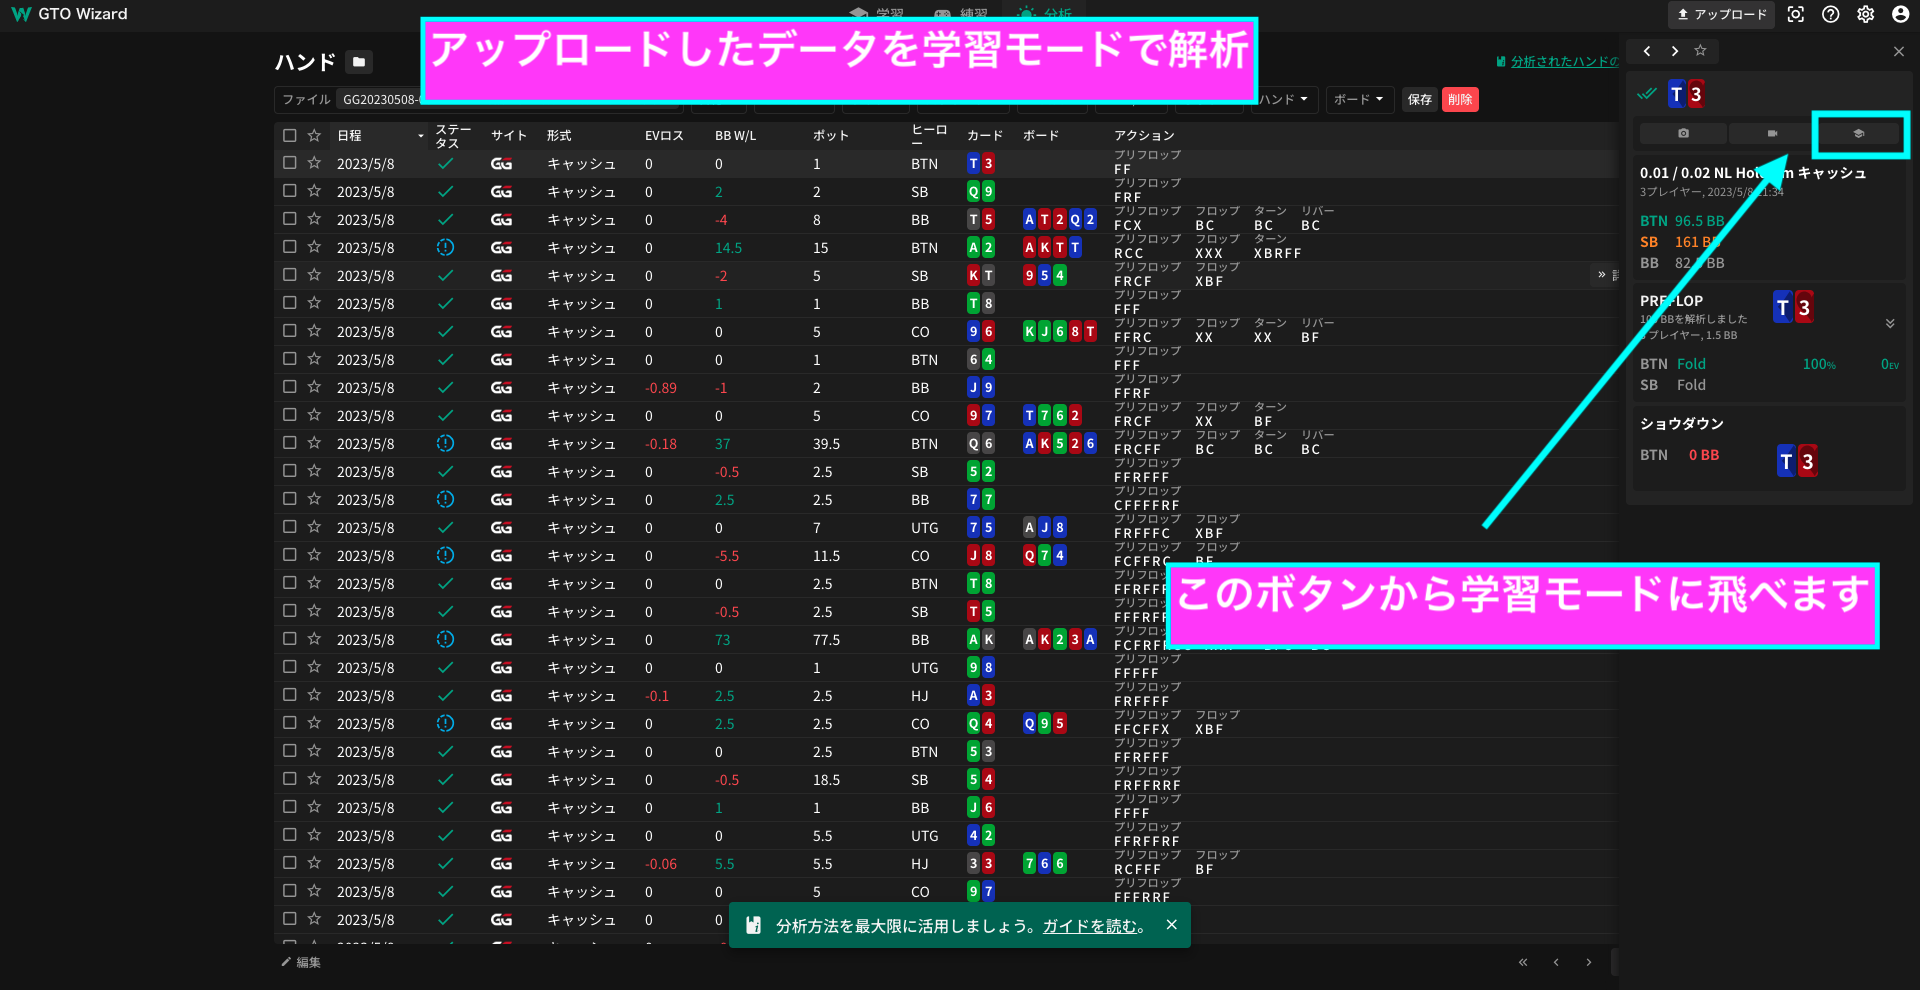Image resolution: width=1920 pixels, height=990 pixels.
Task: Sort by 日程 using the column arrow
Action: click(421, 136)
